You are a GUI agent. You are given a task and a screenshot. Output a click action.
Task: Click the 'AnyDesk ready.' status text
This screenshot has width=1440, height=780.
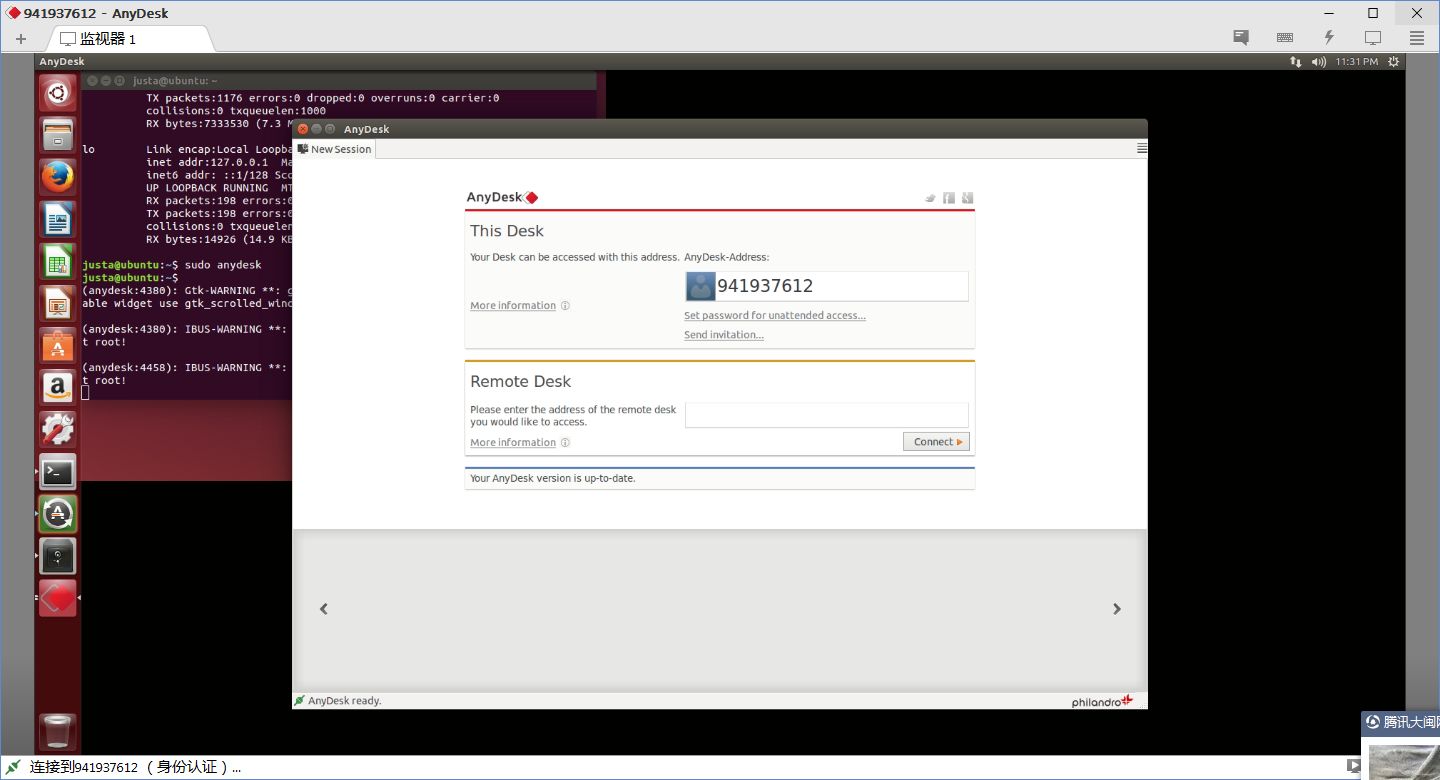[x=344, y=701]
